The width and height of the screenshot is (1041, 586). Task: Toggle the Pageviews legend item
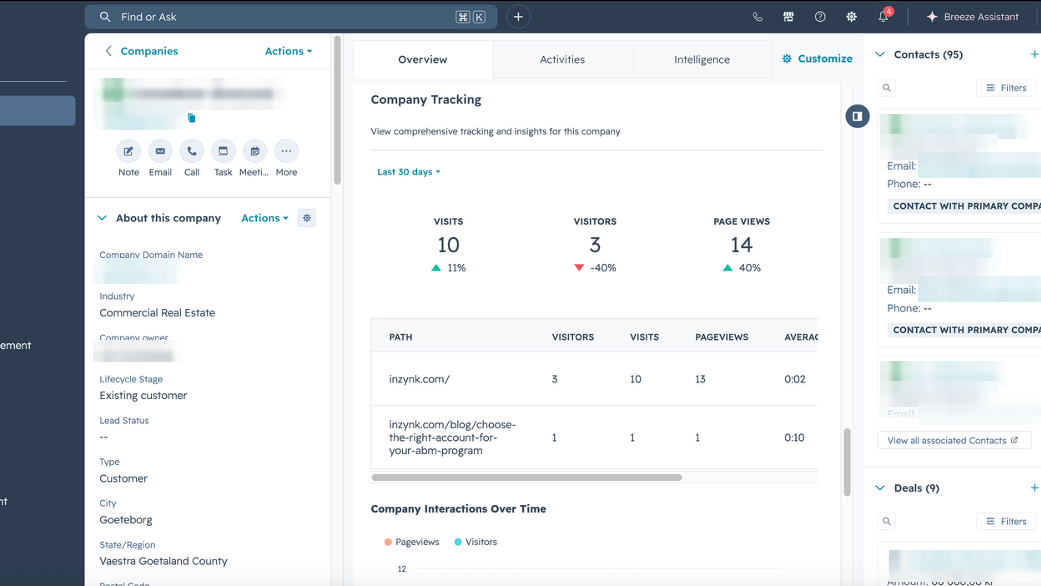[x=412, y=542]
